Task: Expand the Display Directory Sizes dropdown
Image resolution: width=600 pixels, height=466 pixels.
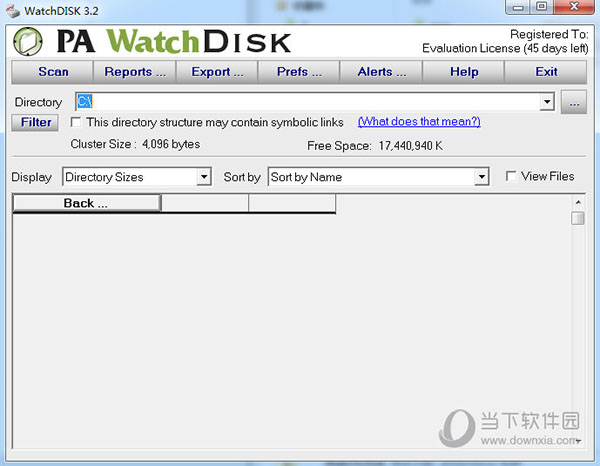Action: [x=204, y=177]
